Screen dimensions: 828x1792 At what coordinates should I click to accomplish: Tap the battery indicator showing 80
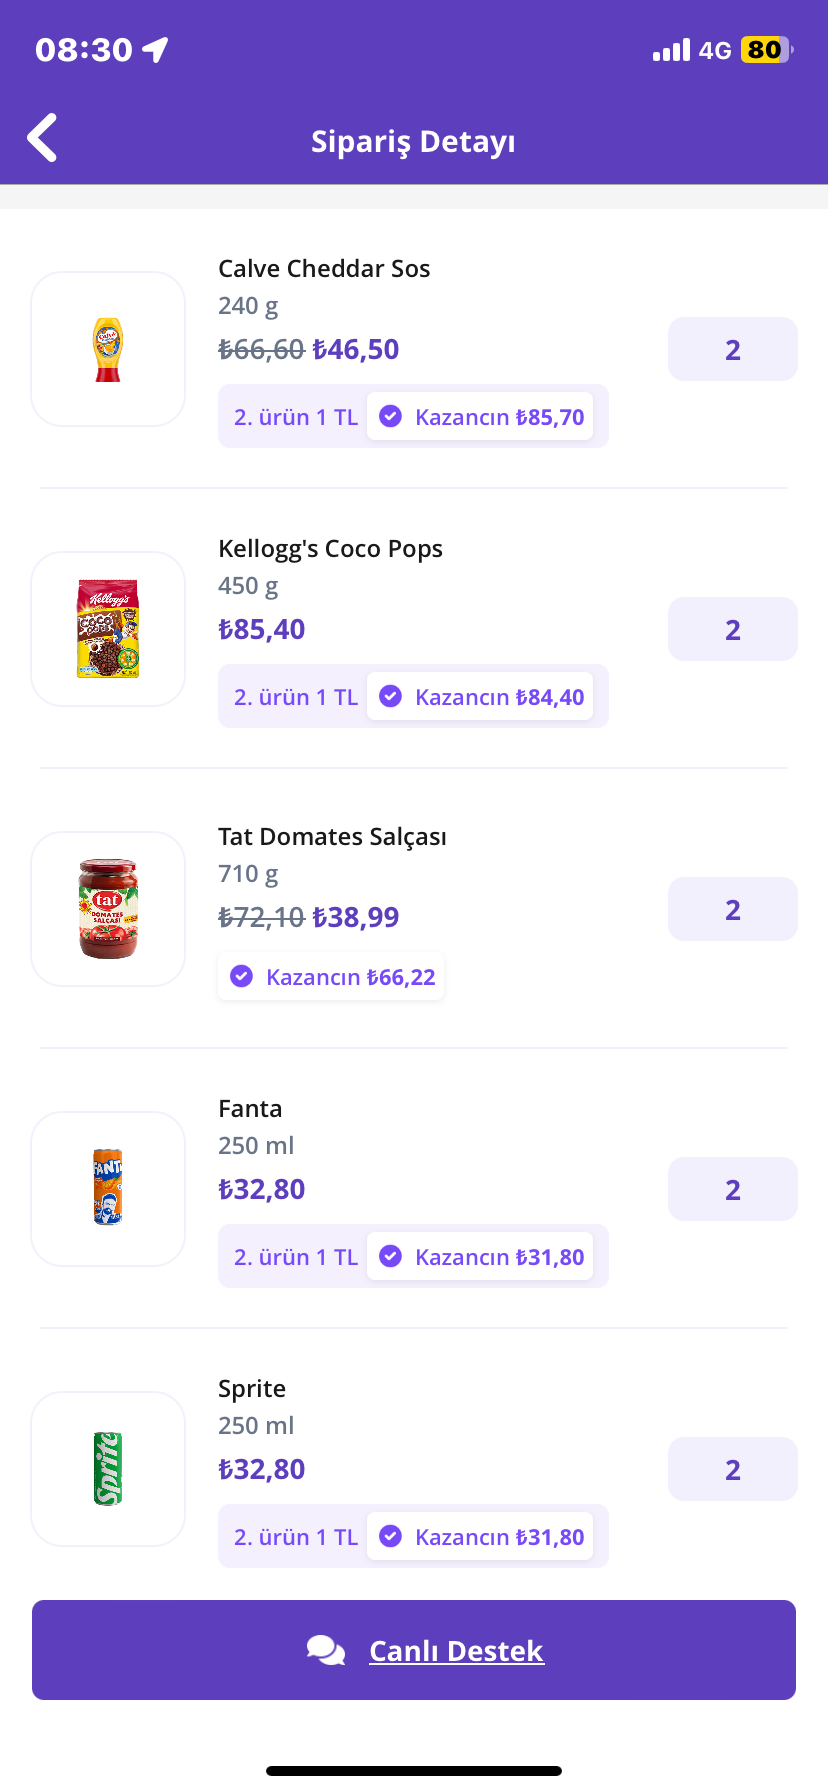tap(766, 50)
